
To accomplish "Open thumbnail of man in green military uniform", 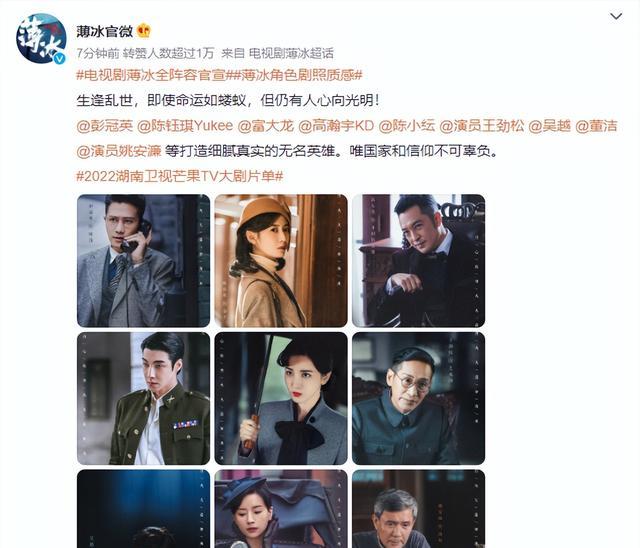I will click(x=143, y=398).
